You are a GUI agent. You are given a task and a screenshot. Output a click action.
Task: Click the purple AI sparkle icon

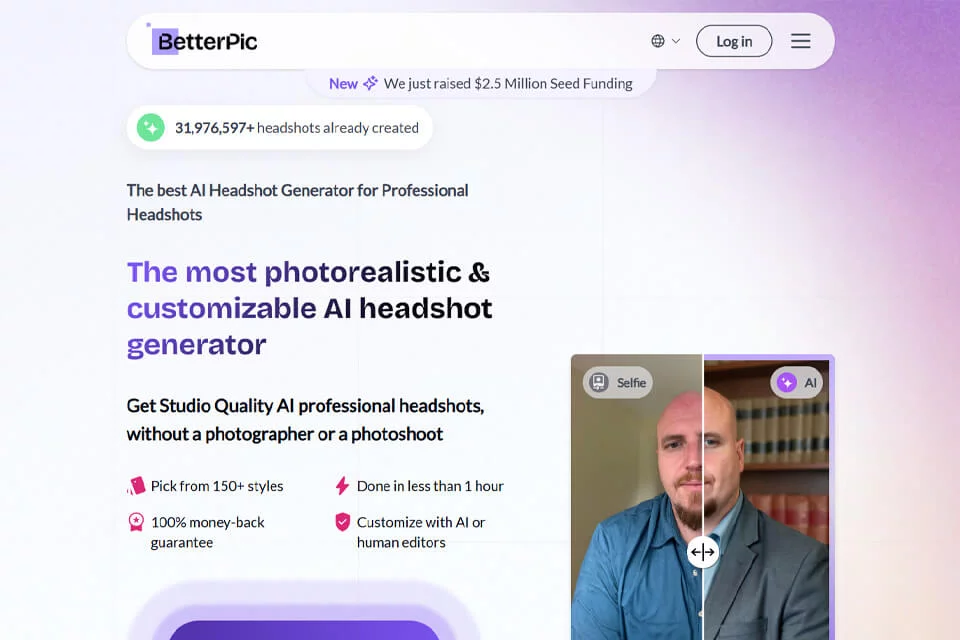click(787, 383)
